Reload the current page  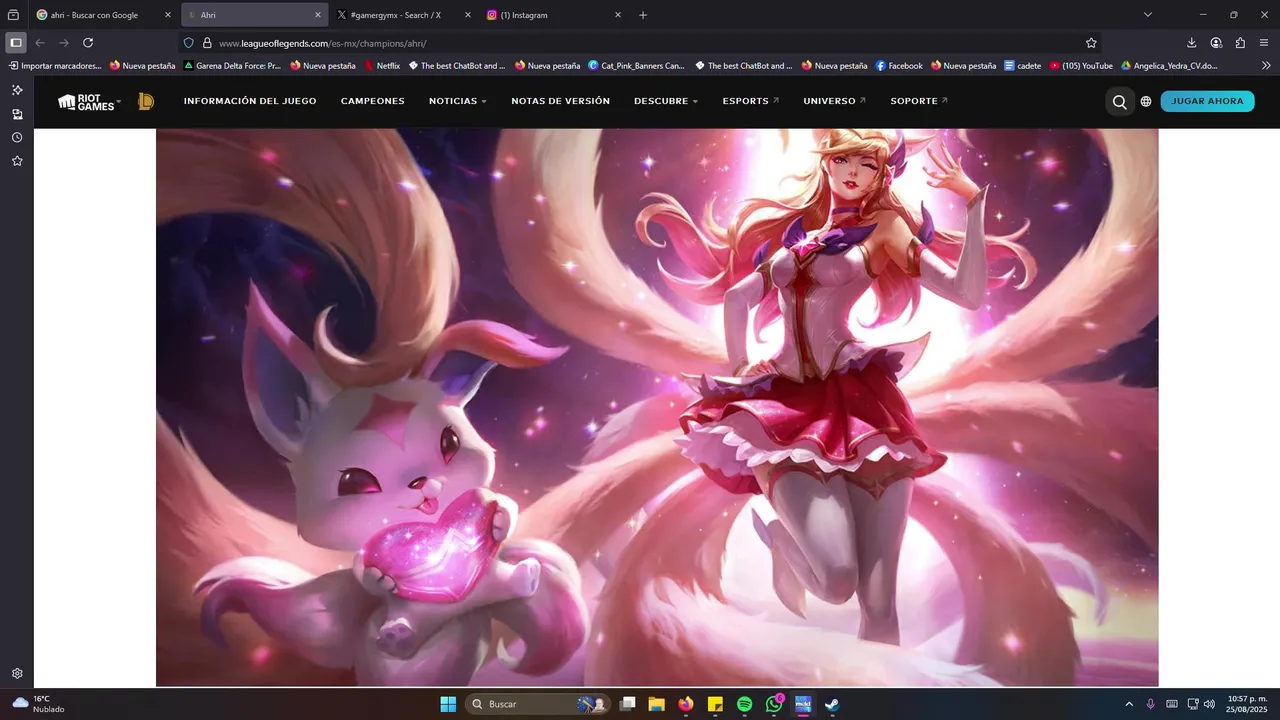88,43
